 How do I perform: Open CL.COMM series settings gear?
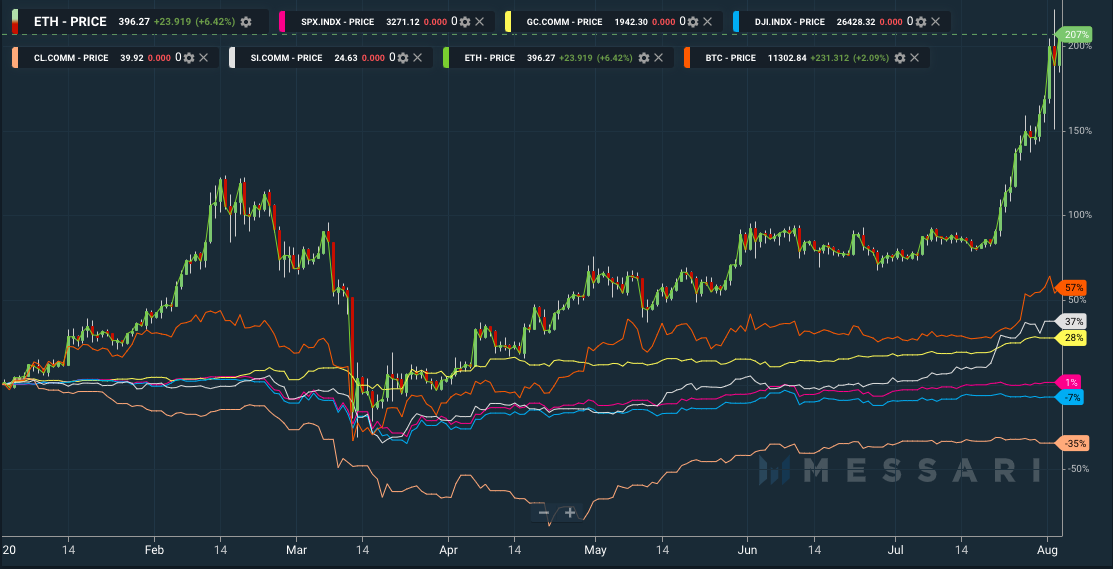(187, 58)
